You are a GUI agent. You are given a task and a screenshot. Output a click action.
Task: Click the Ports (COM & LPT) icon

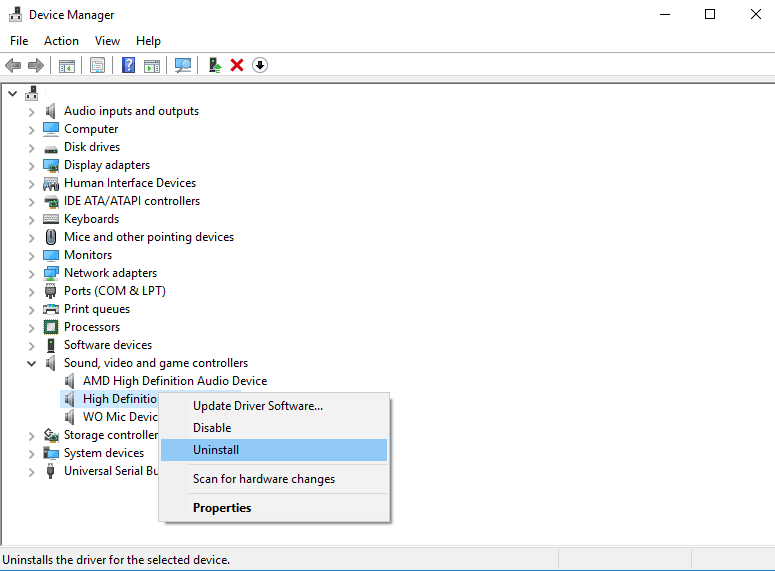coord(50,291)
